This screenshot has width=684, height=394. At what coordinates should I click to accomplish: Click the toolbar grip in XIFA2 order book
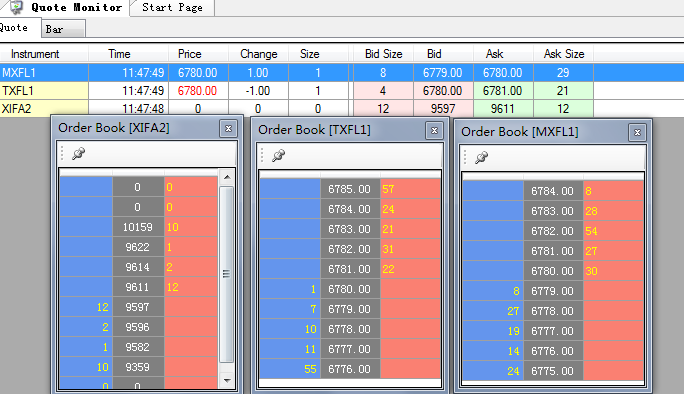[62, 153]
